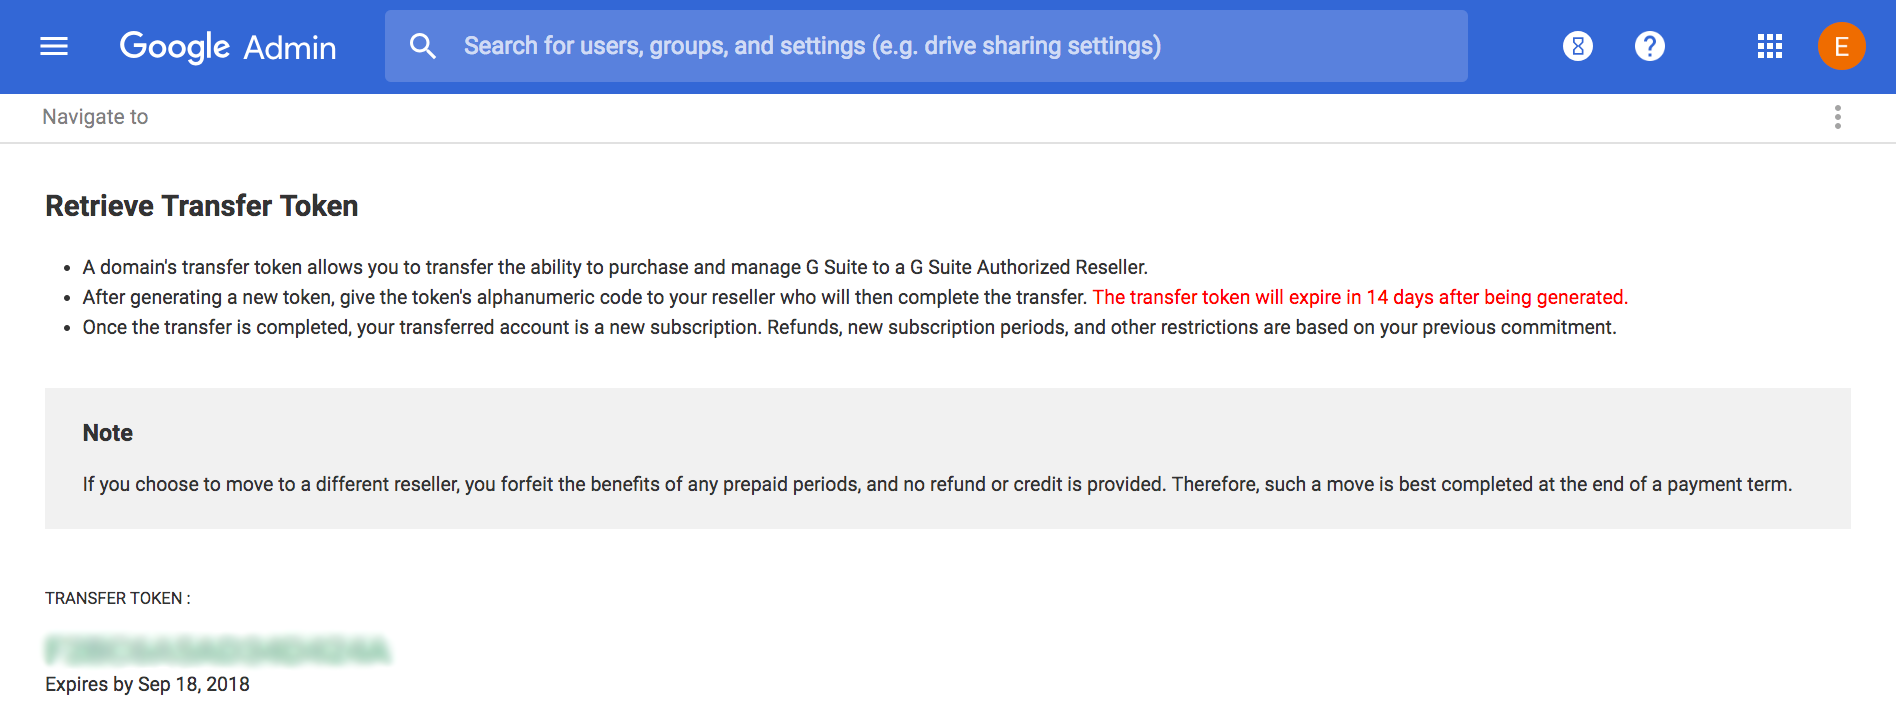Click the Expires by Sep 18, 2018 text
The width and height of the screenshot is (1899, 712).
[x=147, y=685]
